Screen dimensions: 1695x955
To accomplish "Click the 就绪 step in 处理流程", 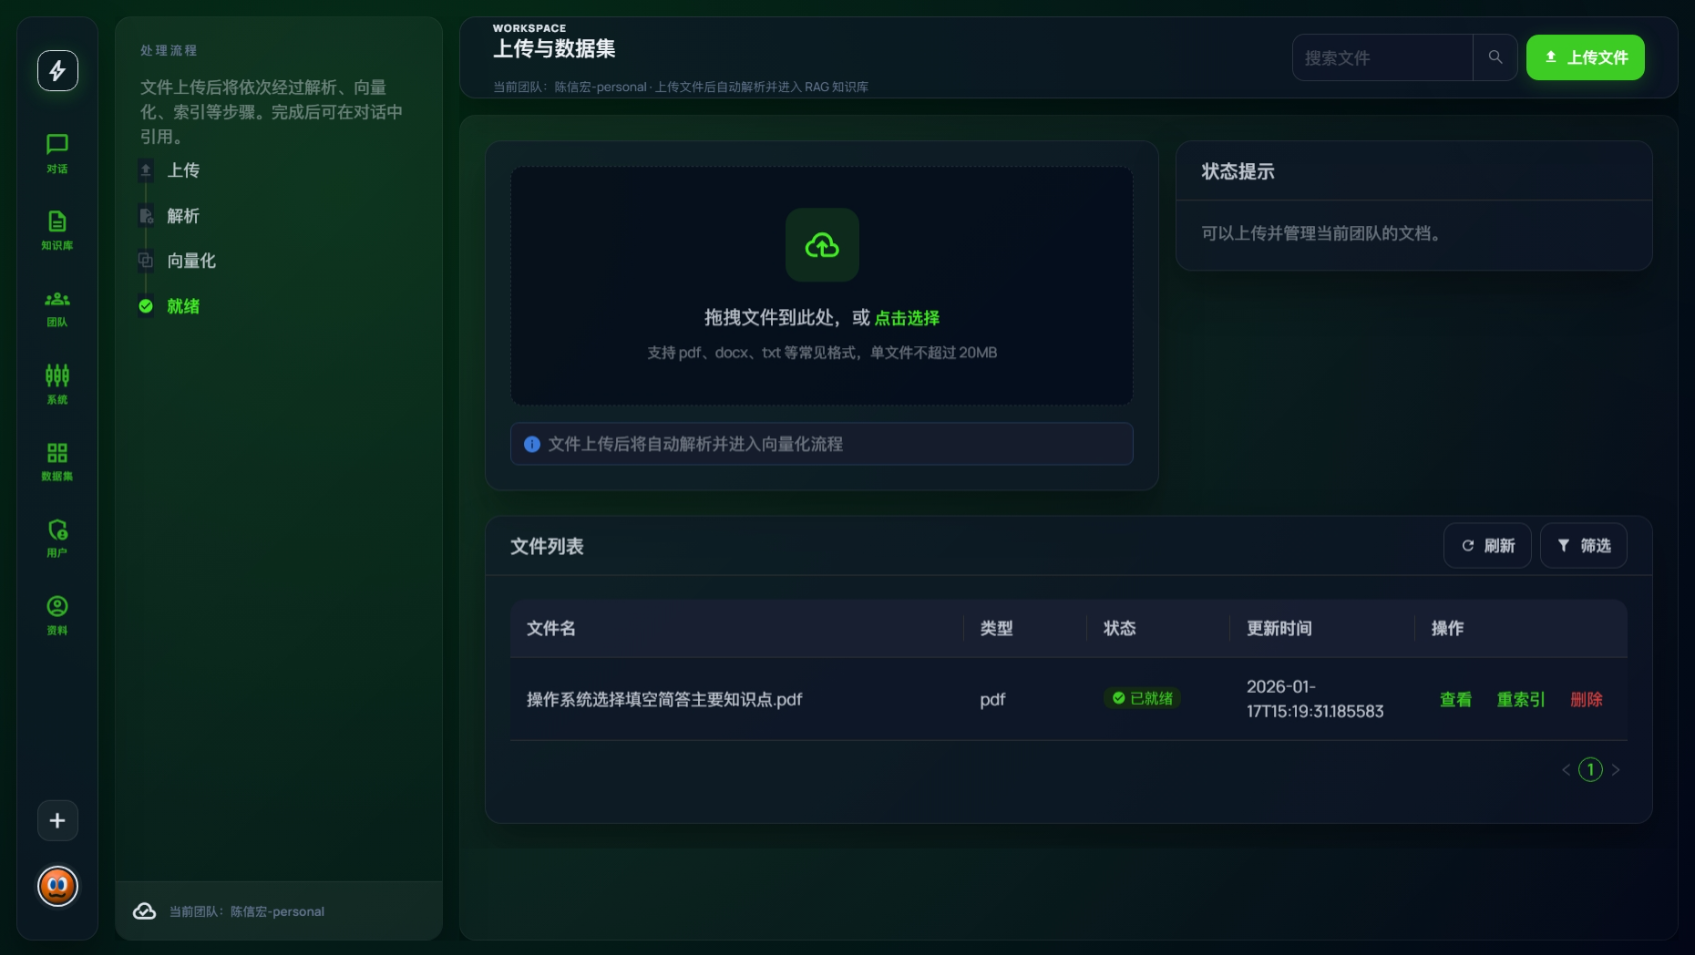I will tap(181, 306).
